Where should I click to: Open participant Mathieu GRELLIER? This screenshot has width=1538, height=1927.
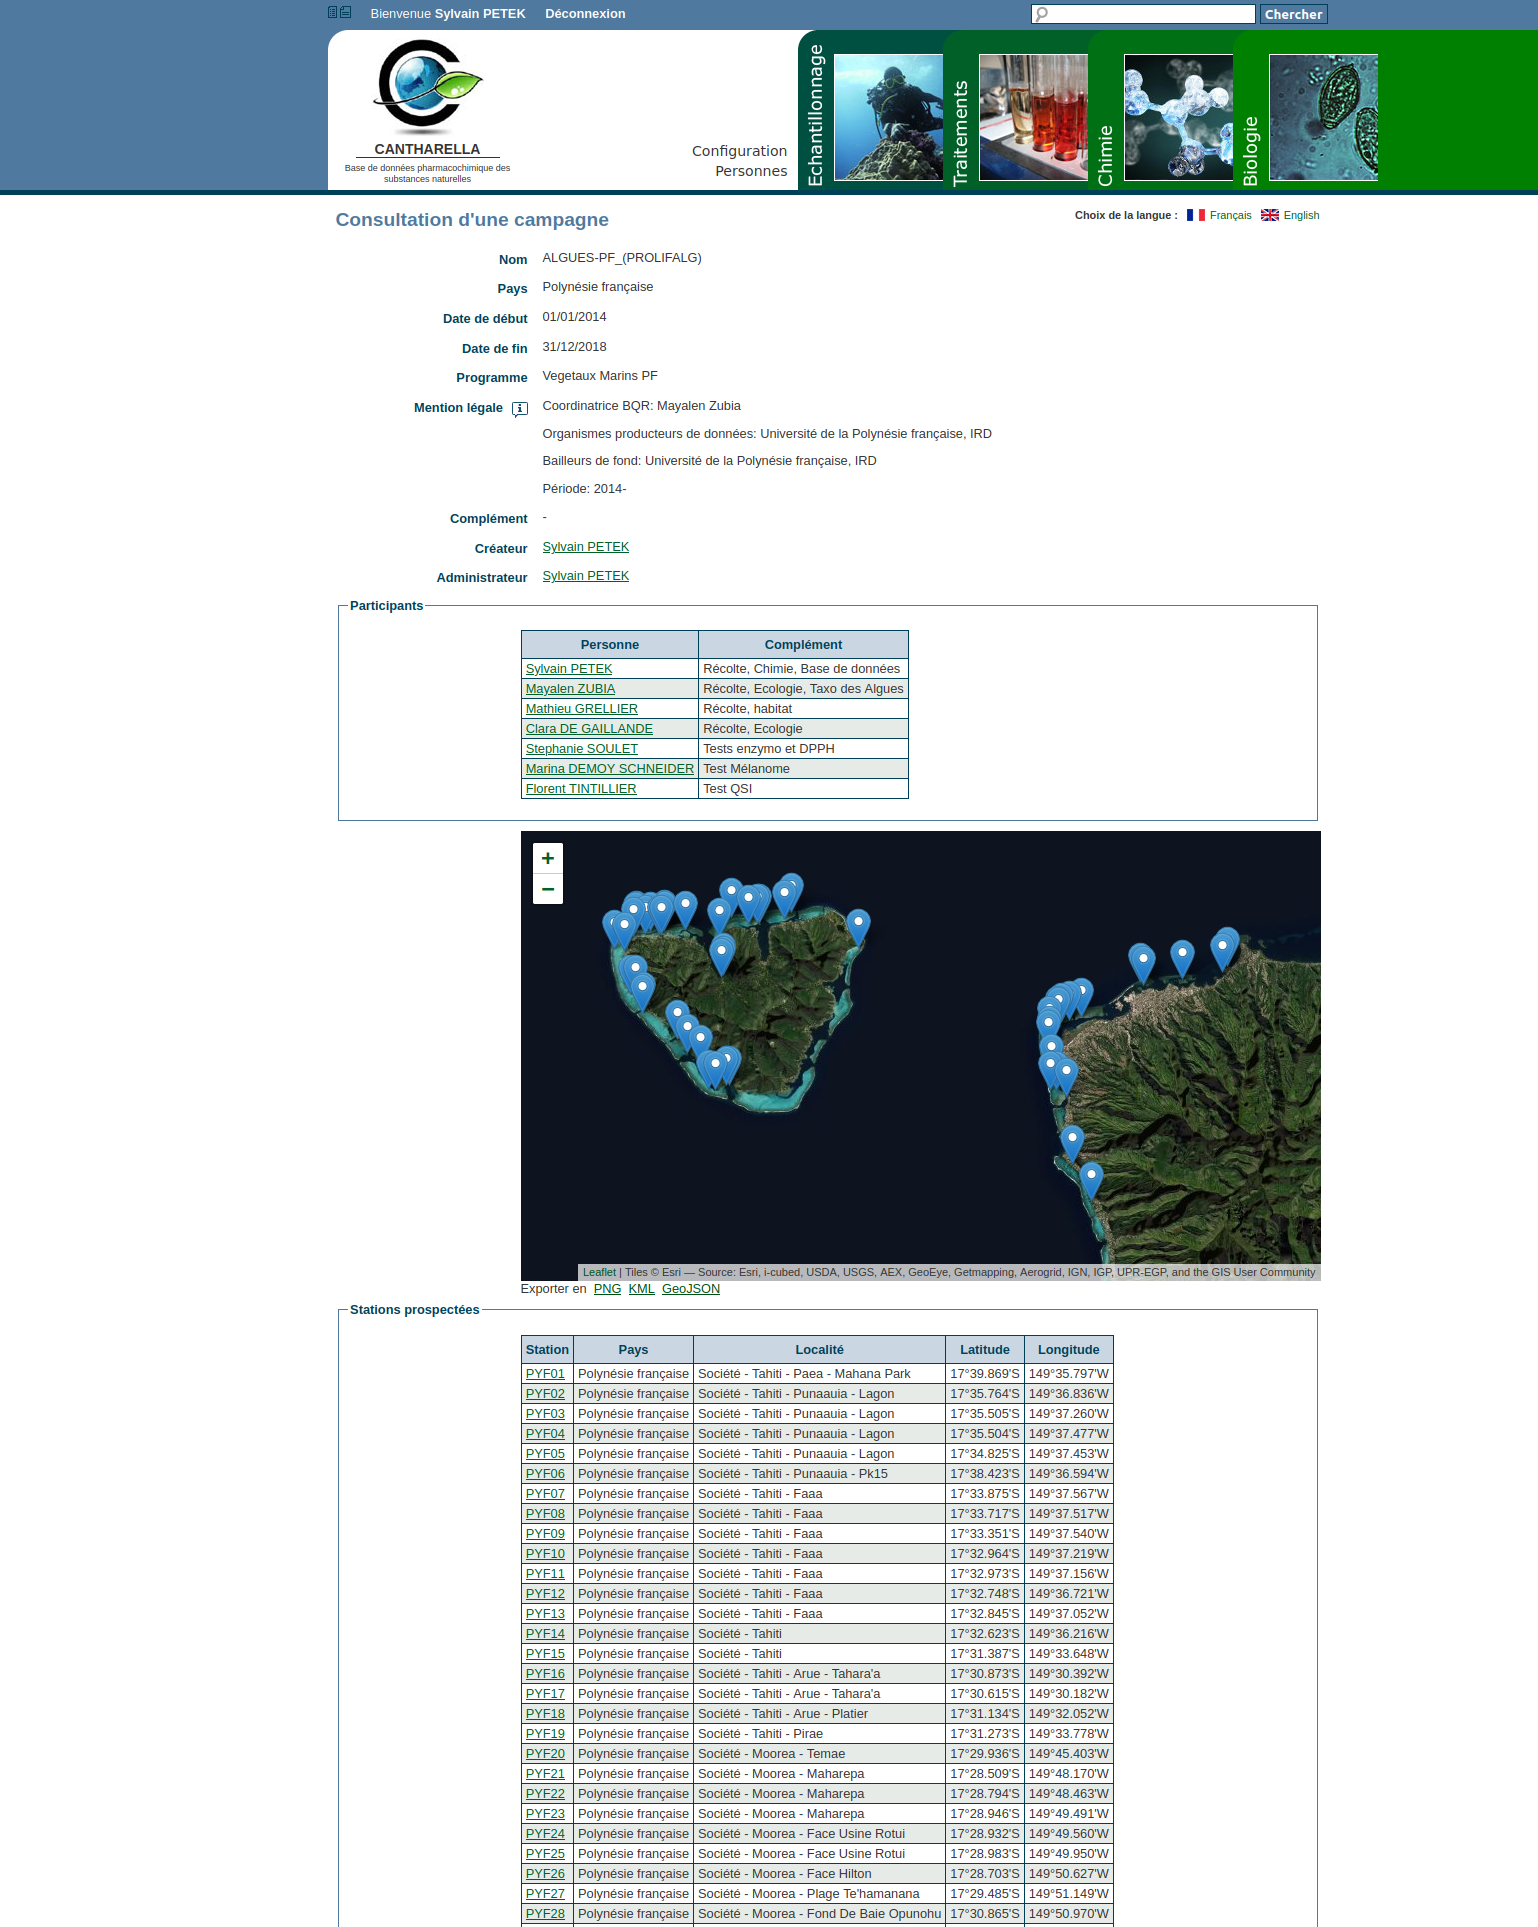[581, 709]
